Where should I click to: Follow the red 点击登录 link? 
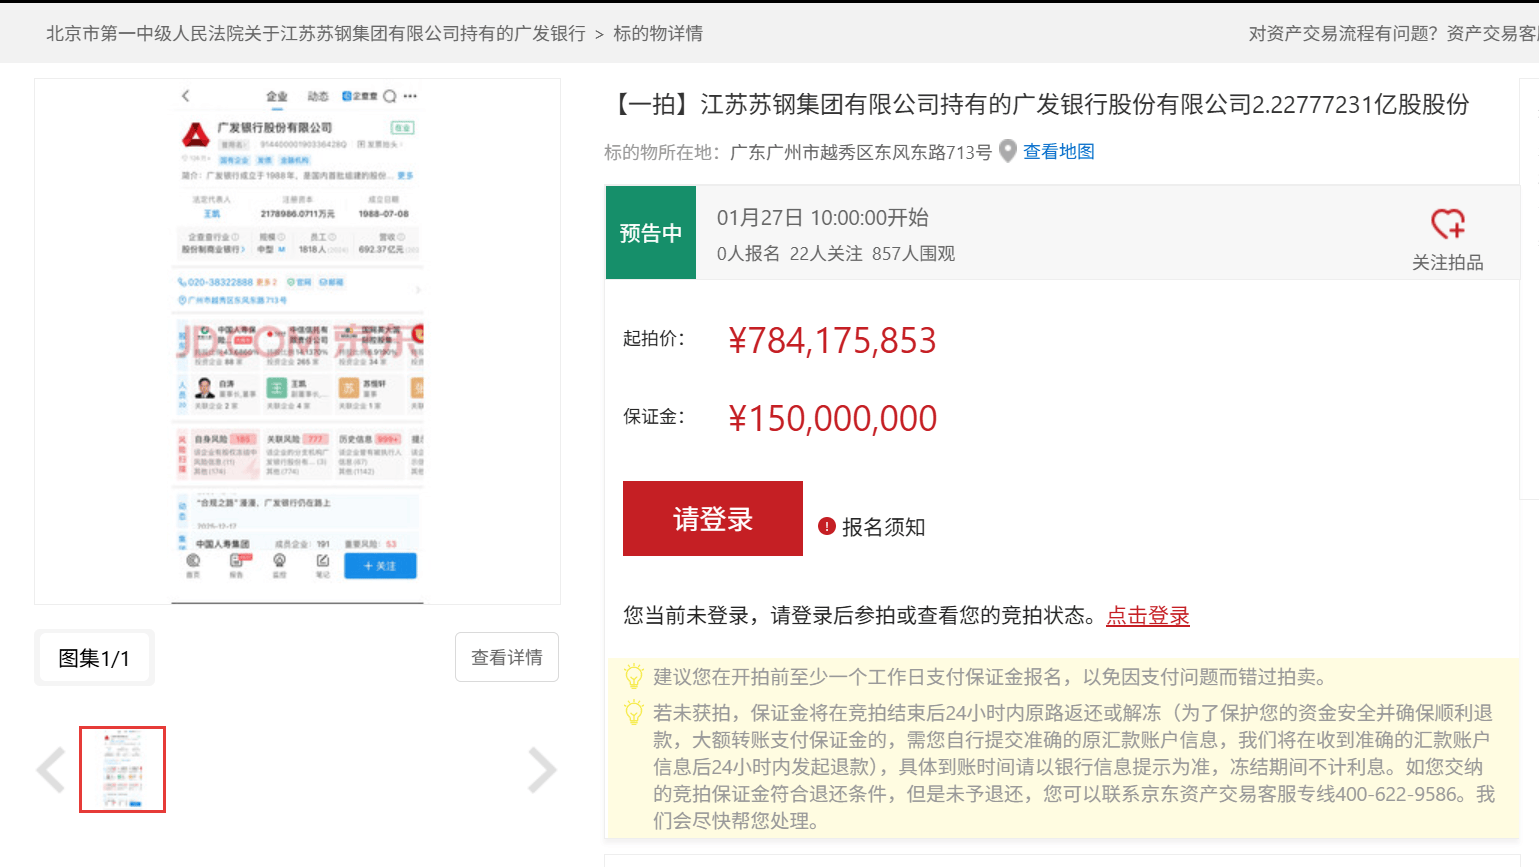click(x=1147, y=616)
